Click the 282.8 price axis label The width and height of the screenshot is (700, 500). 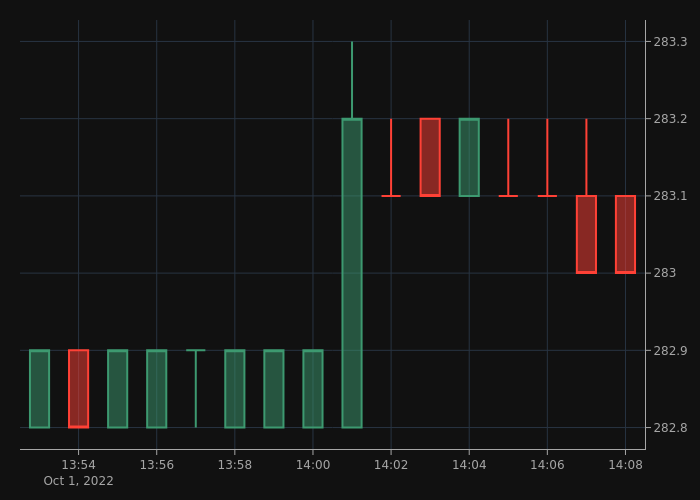tap(671, 428)
